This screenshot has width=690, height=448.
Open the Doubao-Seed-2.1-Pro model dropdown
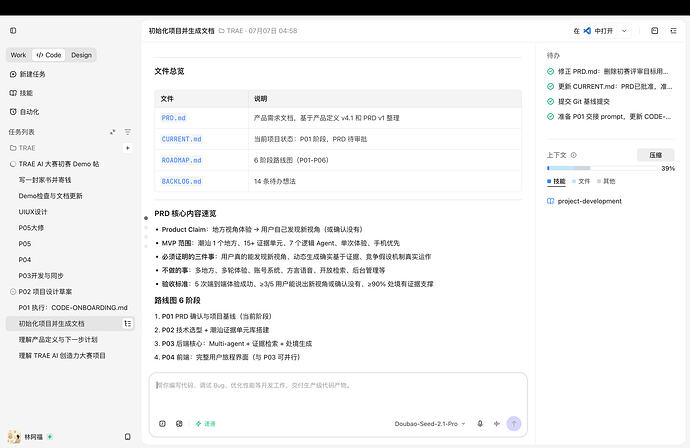pyautogui.click(x=429, y=423)
